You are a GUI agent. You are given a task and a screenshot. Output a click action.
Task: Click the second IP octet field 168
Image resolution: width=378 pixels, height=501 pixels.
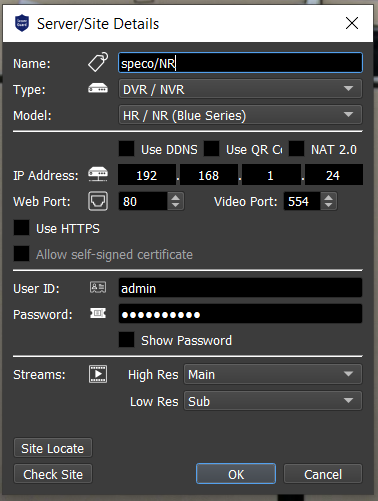click(x=209, y=175)
